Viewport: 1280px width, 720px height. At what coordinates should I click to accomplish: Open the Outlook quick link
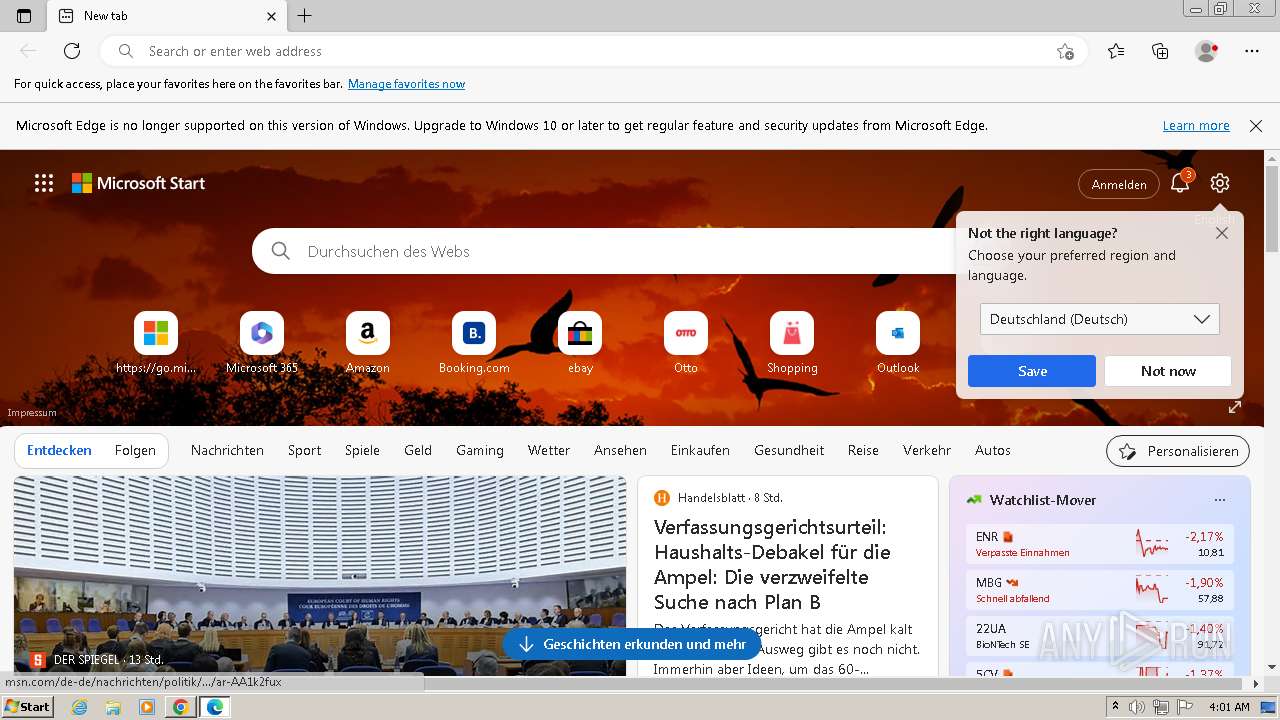pos(898,343)
